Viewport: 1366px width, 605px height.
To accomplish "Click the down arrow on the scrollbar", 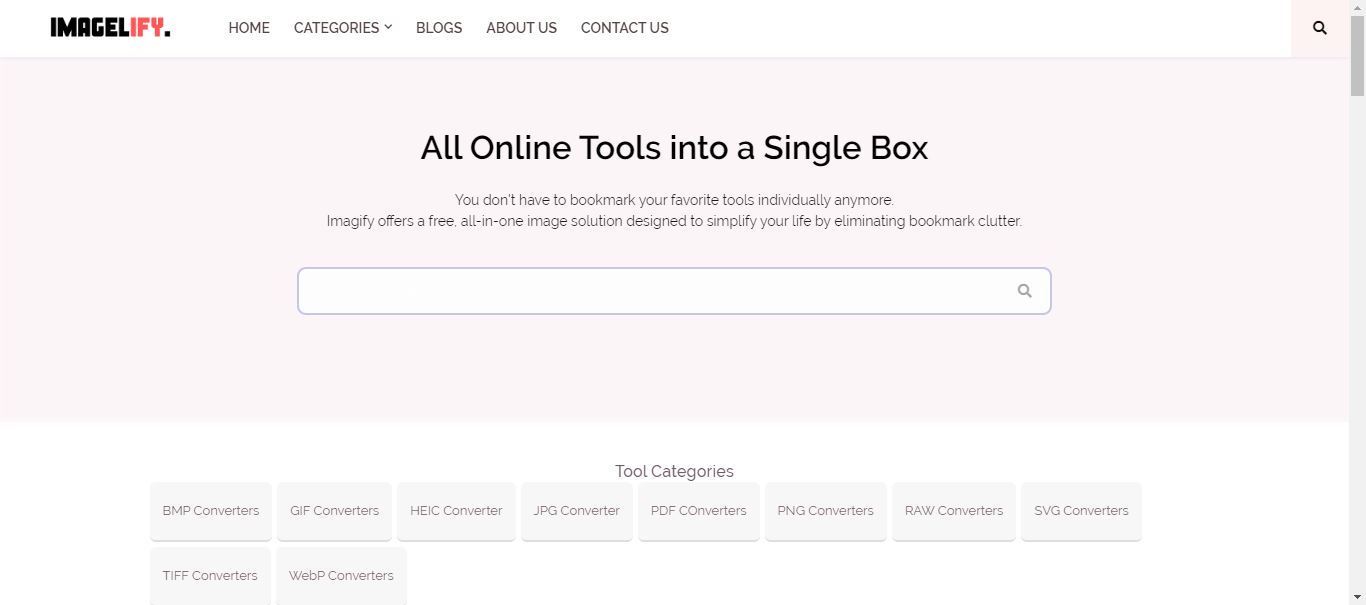I will (x=1358, y=597).
